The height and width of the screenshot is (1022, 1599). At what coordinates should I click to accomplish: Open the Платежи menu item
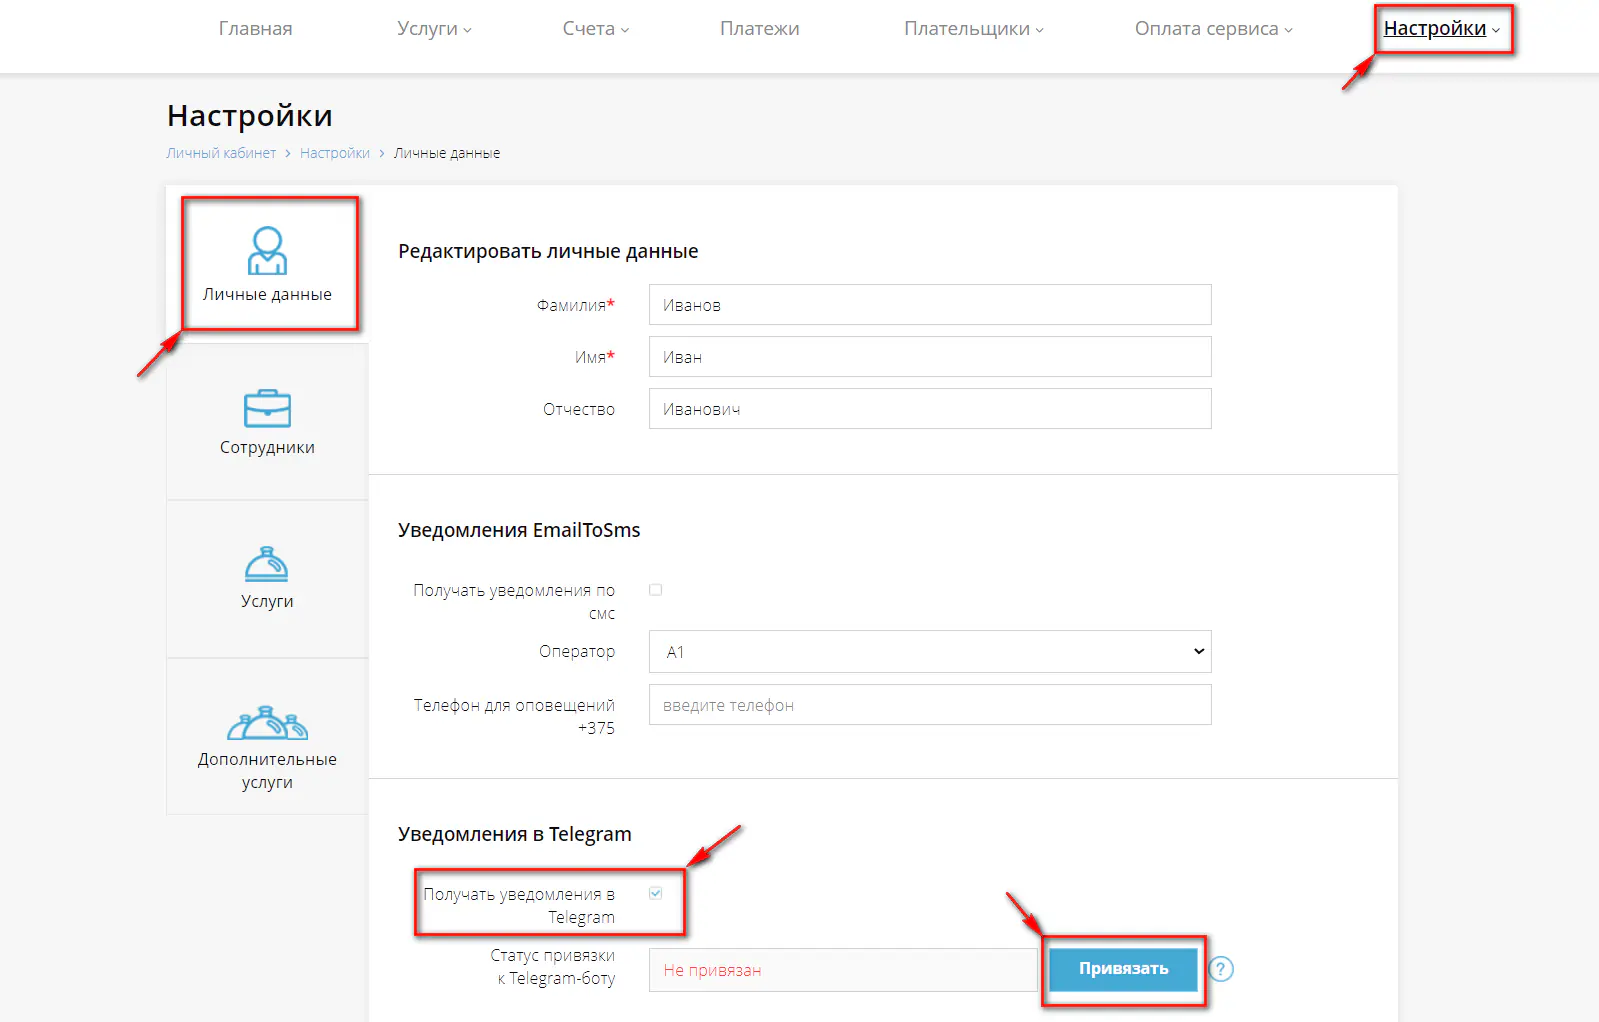pyautogui.click(x=759, y=29)
